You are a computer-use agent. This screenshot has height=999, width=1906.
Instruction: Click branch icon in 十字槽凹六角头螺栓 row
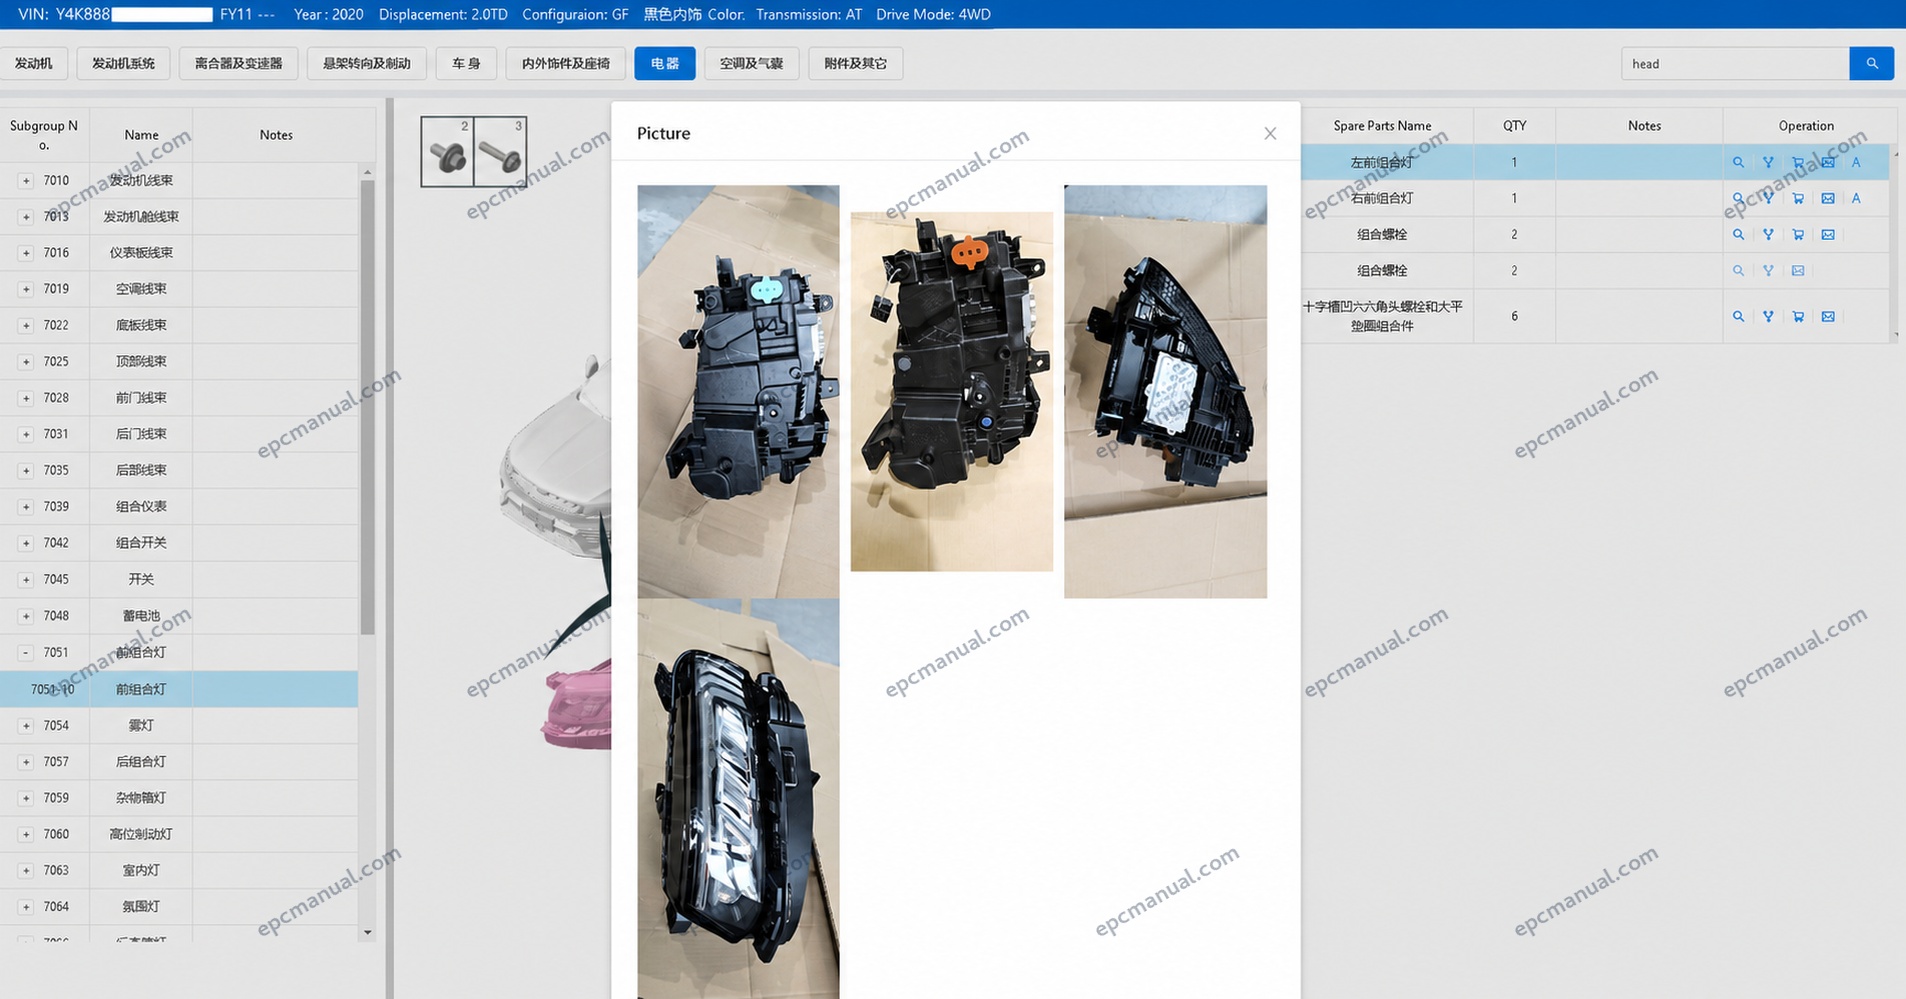click(x=1768, y=316)
